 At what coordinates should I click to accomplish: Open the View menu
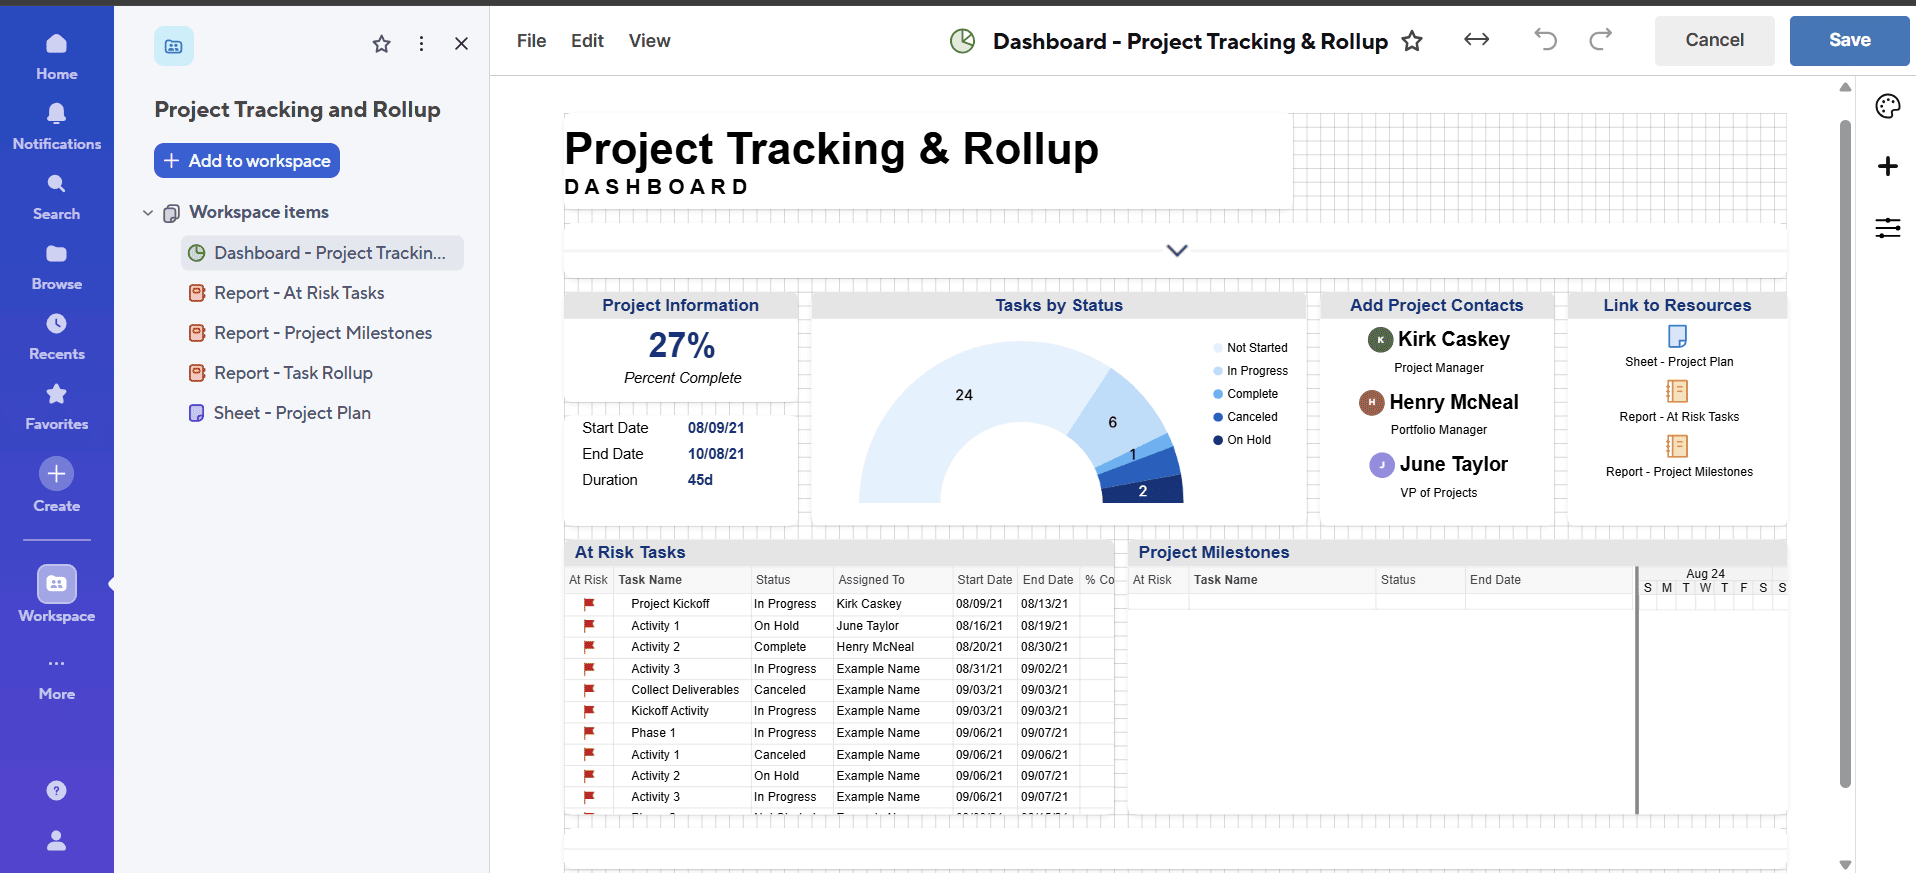point(649,41)
